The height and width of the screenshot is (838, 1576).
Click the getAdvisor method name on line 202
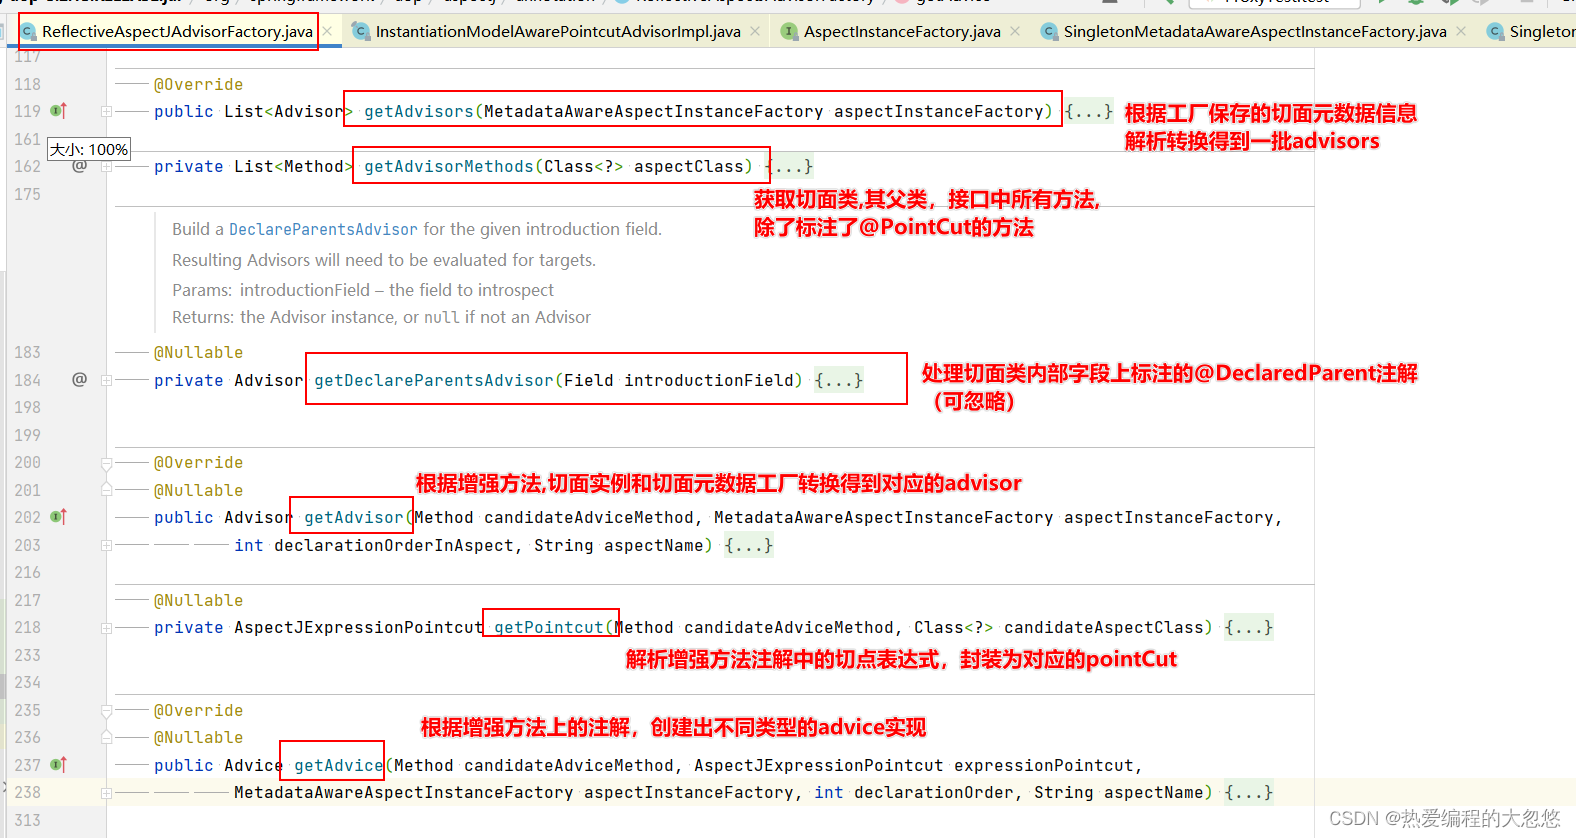click(354, 517)
